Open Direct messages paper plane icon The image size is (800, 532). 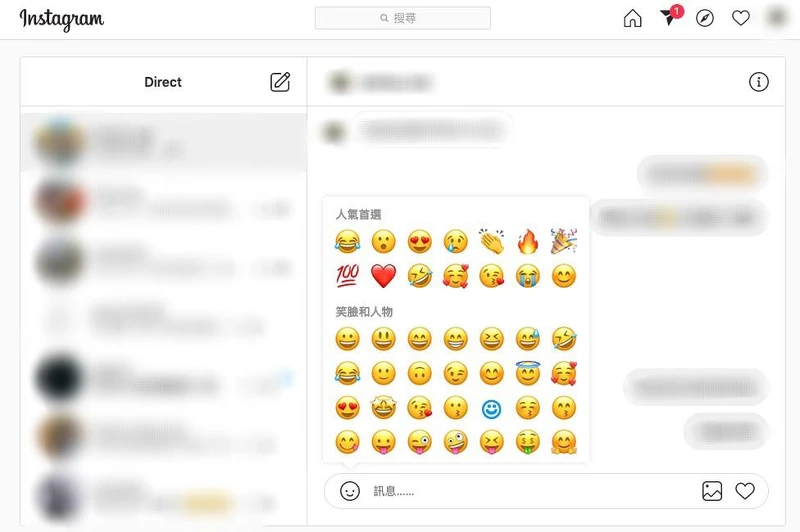coord(668,18)
